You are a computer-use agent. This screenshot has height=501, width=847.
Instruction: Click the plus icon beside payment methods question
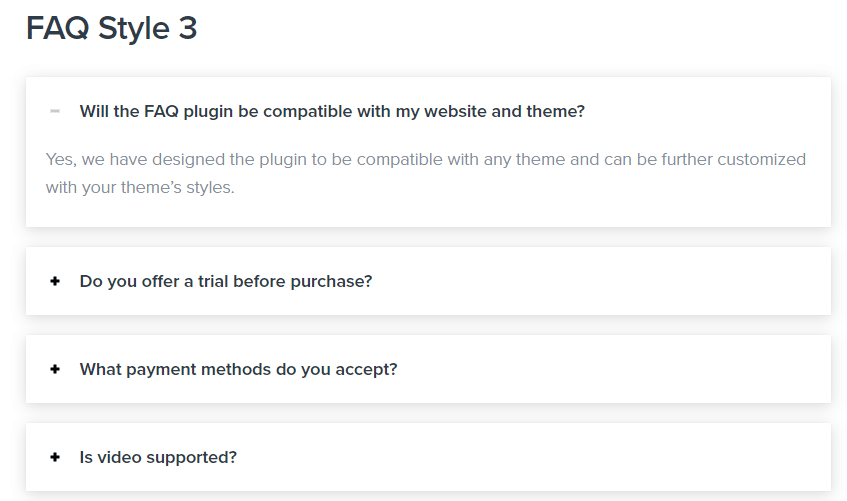(x=55, y=369)
